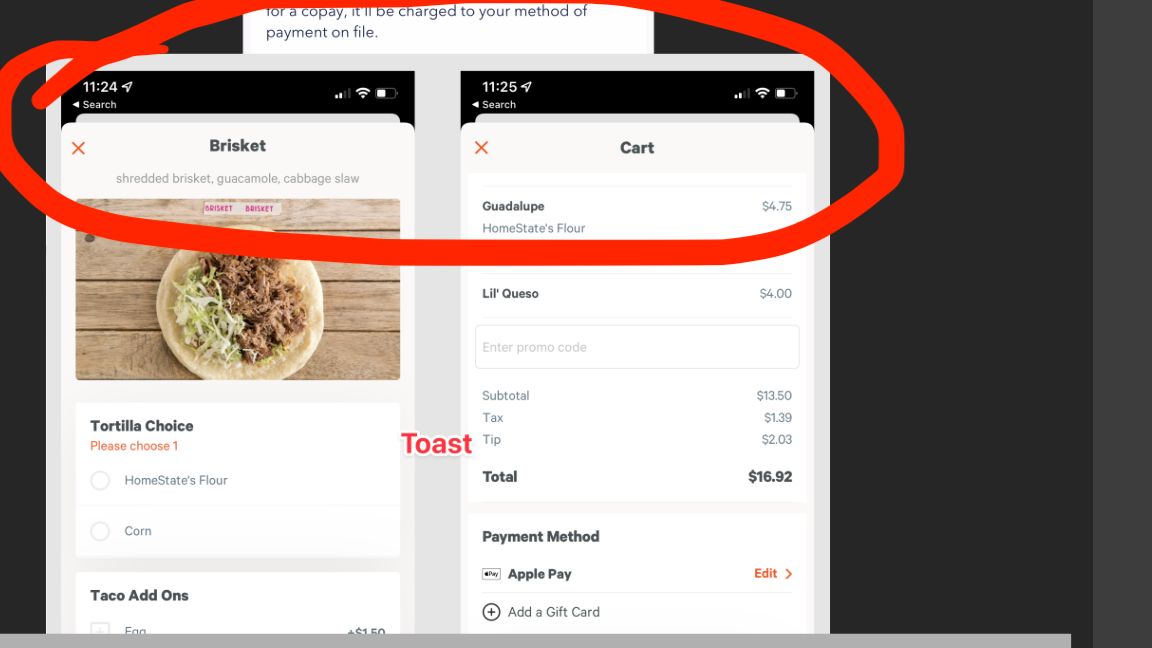Close the Brisket item screen

coord(79,148)
